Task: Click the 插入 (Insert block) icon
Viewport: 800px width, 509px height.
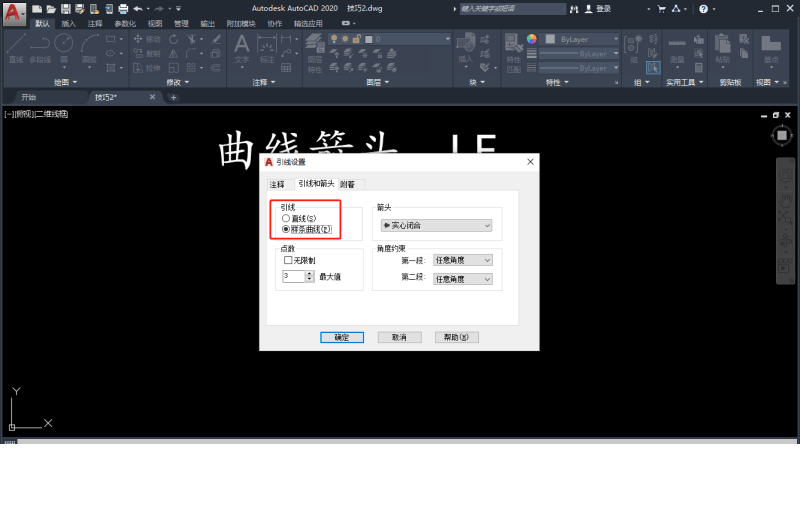Action: pos(465,48)
